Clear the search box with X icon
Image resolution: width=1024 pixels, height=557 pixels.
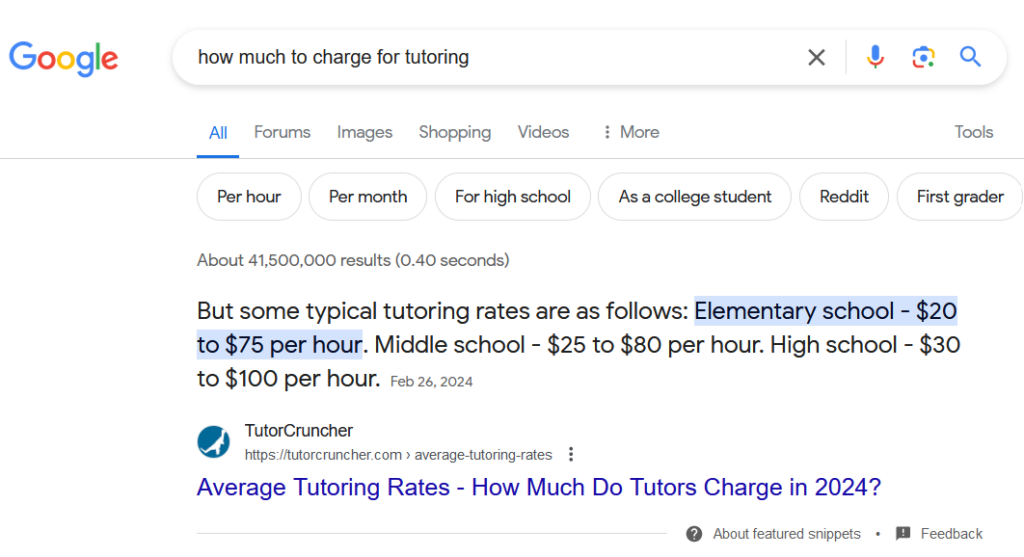pos(817,57)
